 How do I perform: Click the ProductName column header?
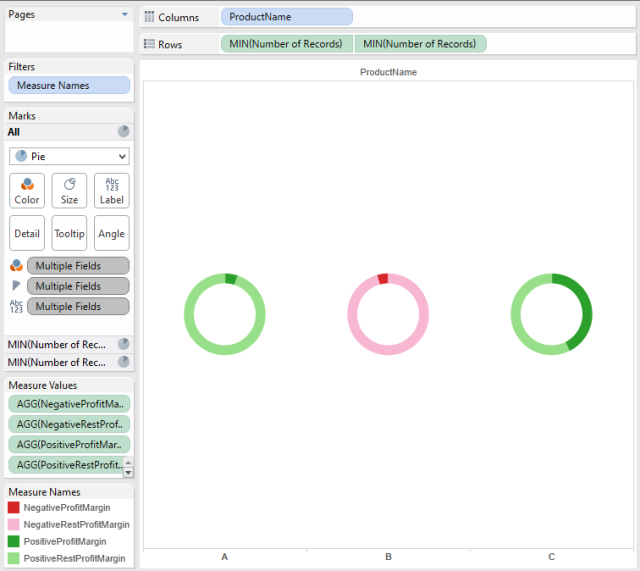point(388,72)
